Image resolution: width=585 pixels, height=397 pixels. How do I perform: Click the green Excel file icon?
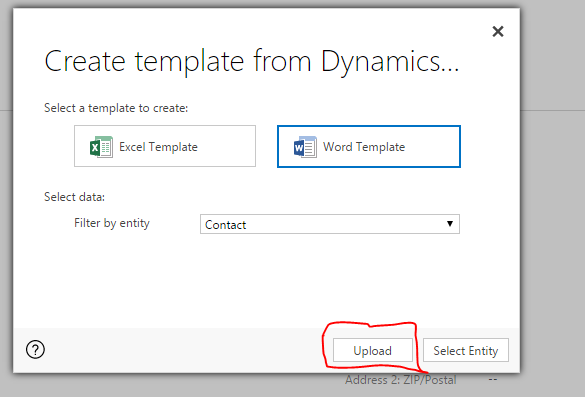click(x=101, y=147)
